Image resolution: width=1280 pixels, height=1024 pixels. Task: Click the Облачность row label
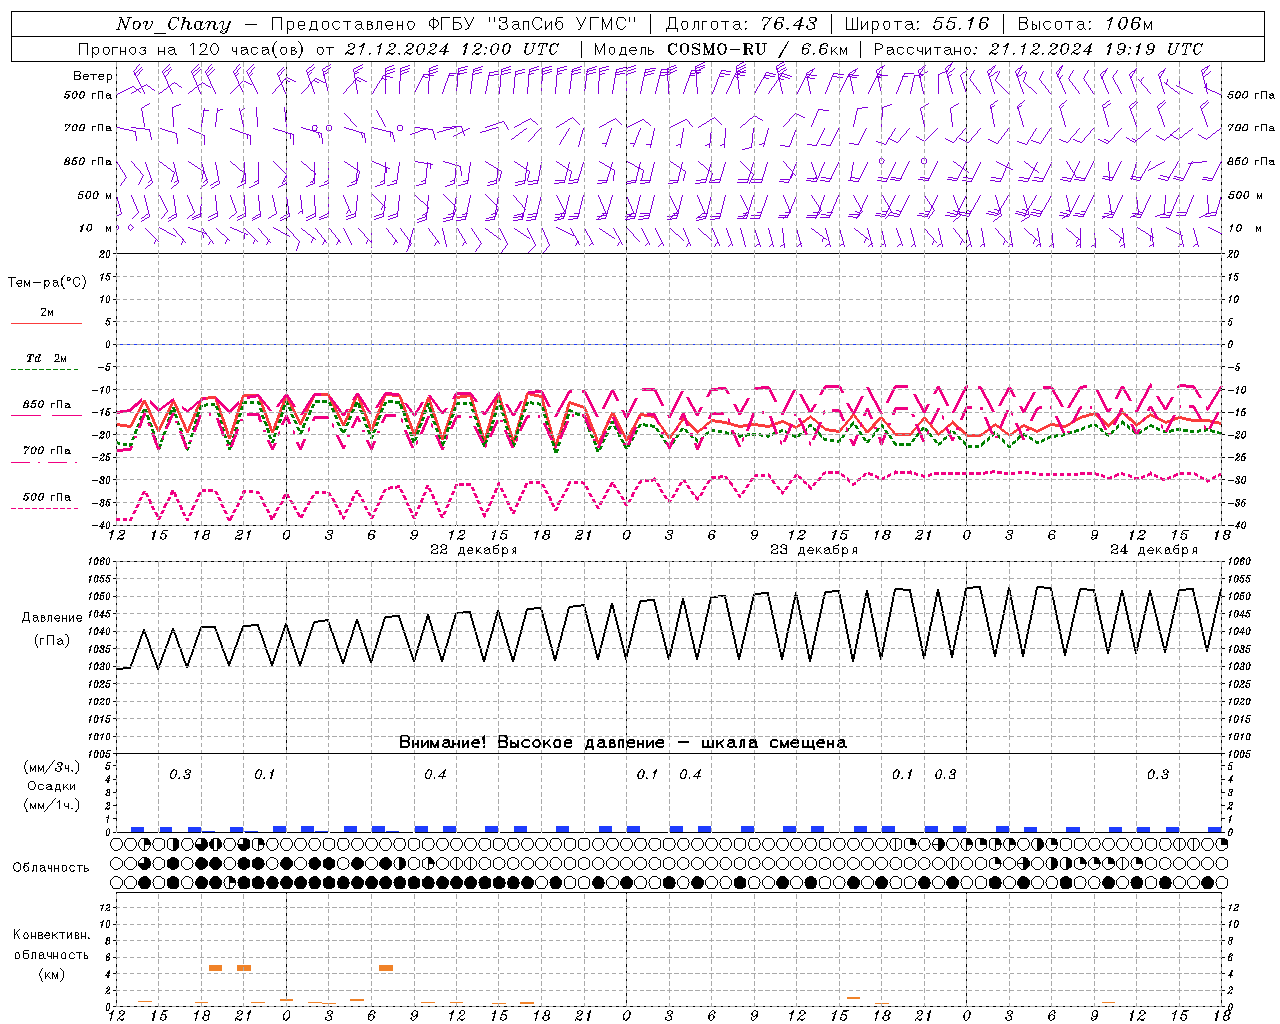[x=51, y=867]
